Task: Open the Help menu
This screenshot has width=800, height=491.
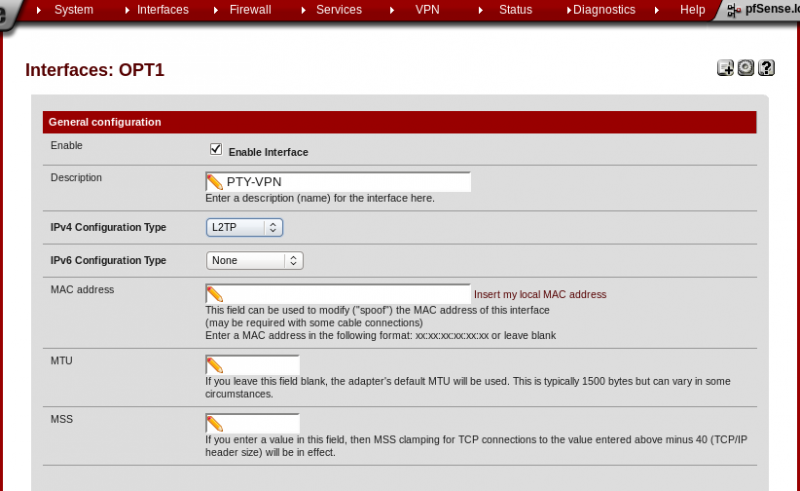Action: pos(692,10)
